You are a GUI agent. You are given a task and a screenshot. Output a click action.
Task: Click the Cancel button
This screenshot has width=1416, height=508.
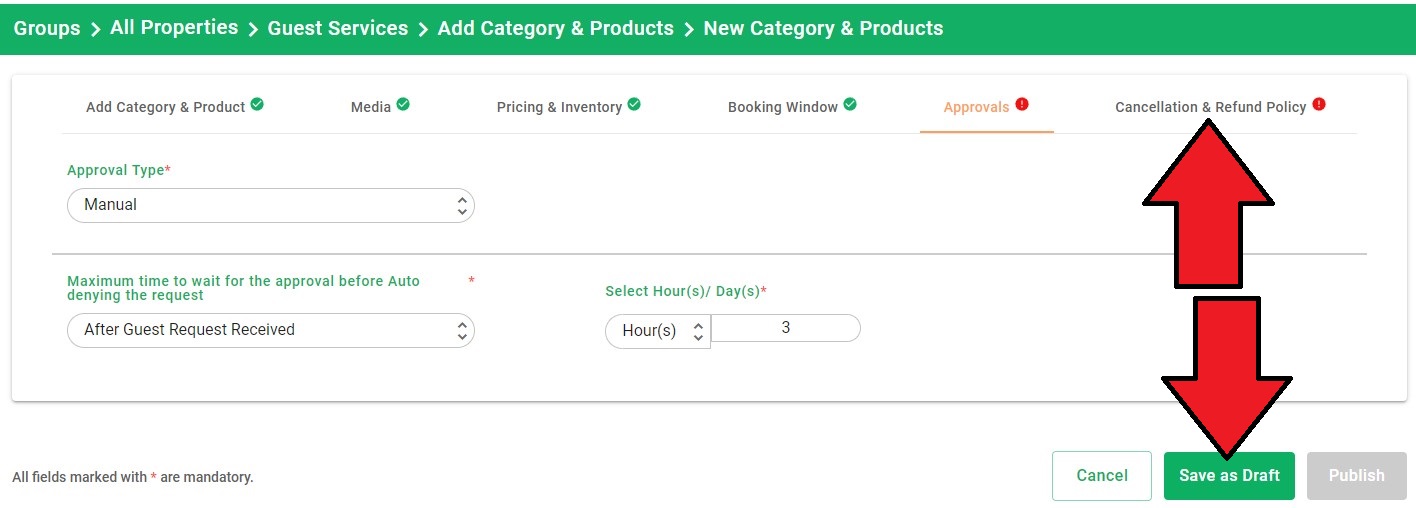tap(1102, 476)
